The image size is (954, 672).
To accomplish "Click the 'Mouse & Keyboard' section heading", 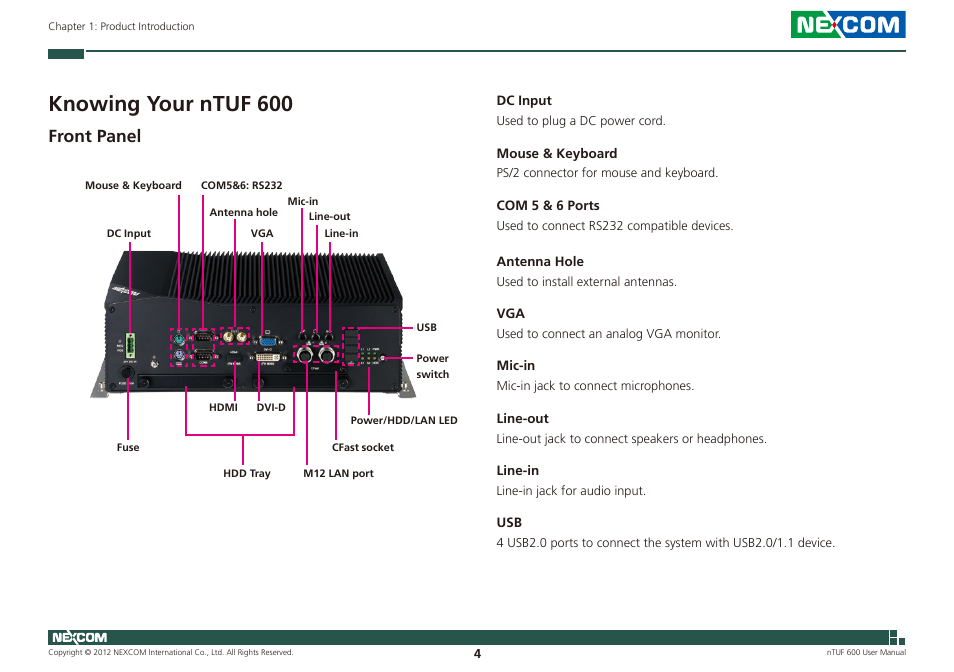I will pyautogui.click(x=557, y=154).
